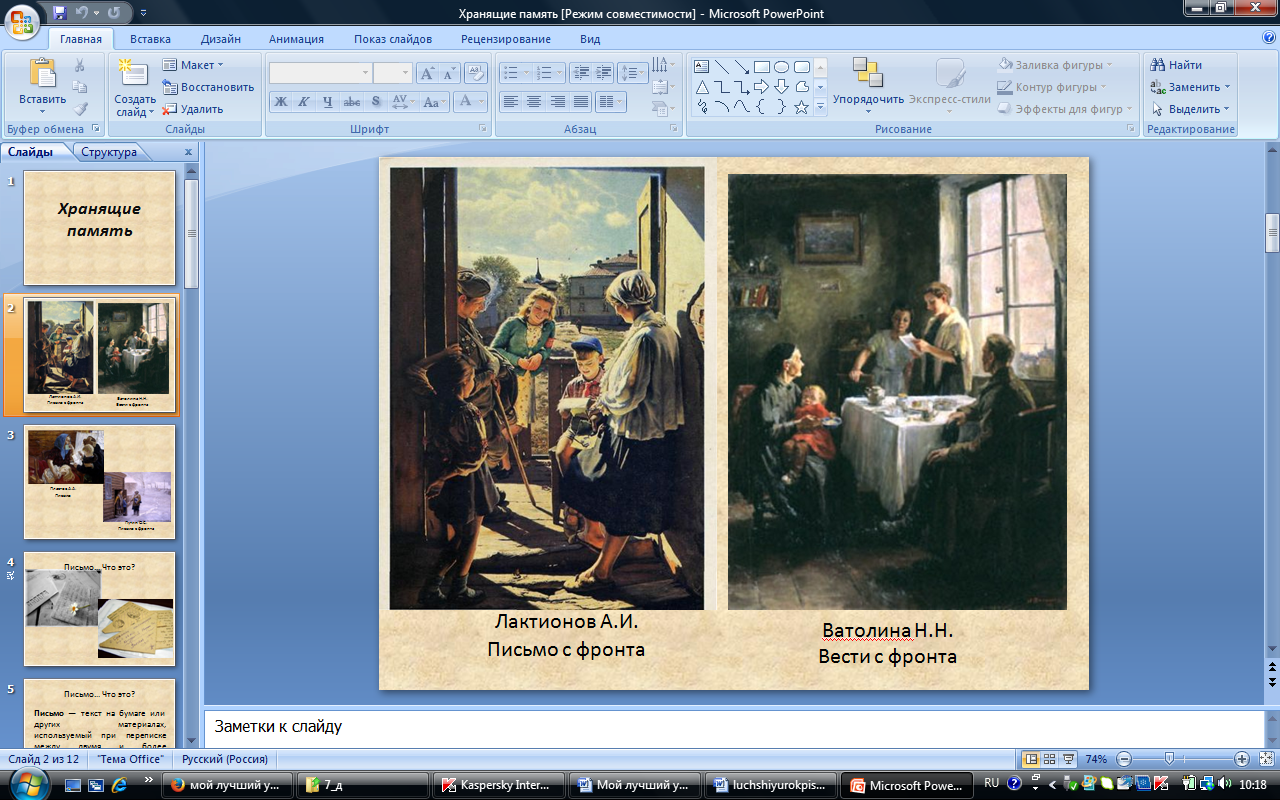Open the Kaspersky Internet Security taskbar button
1280x800 pixels.
[498, 785]
